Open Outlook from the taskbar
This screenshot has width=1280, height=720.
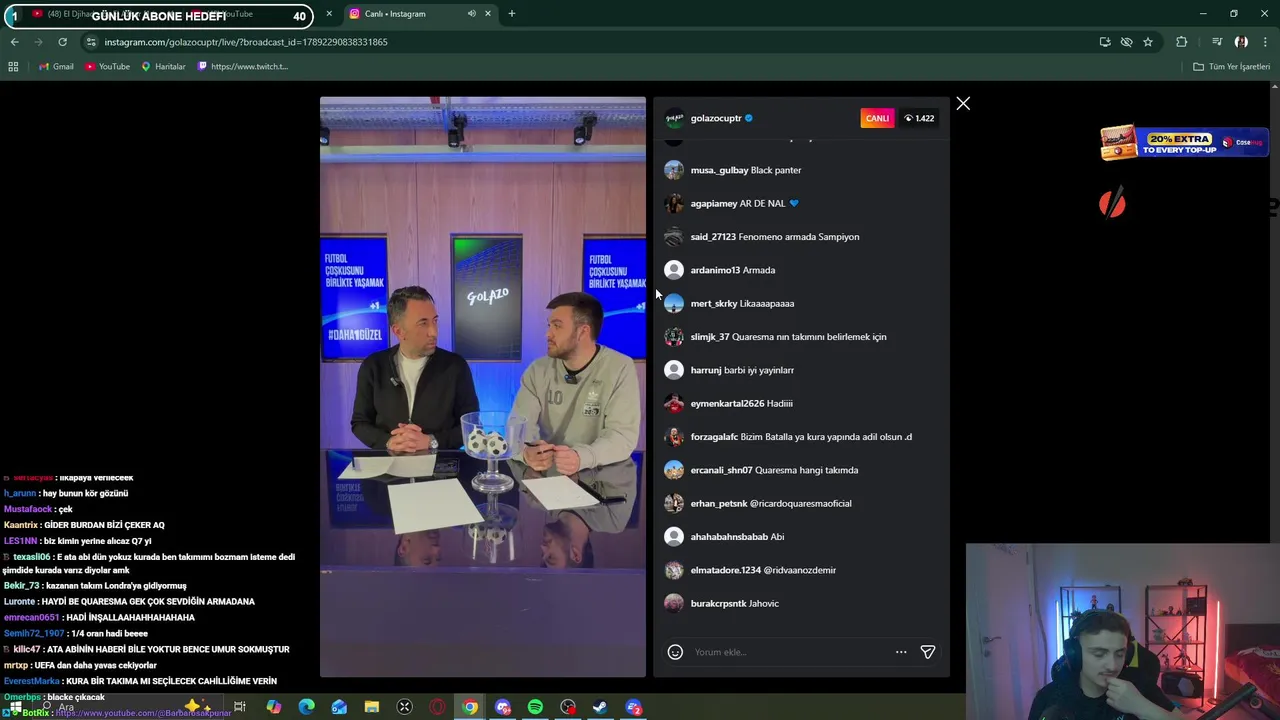pyautogui.click(x=339, y=707)
